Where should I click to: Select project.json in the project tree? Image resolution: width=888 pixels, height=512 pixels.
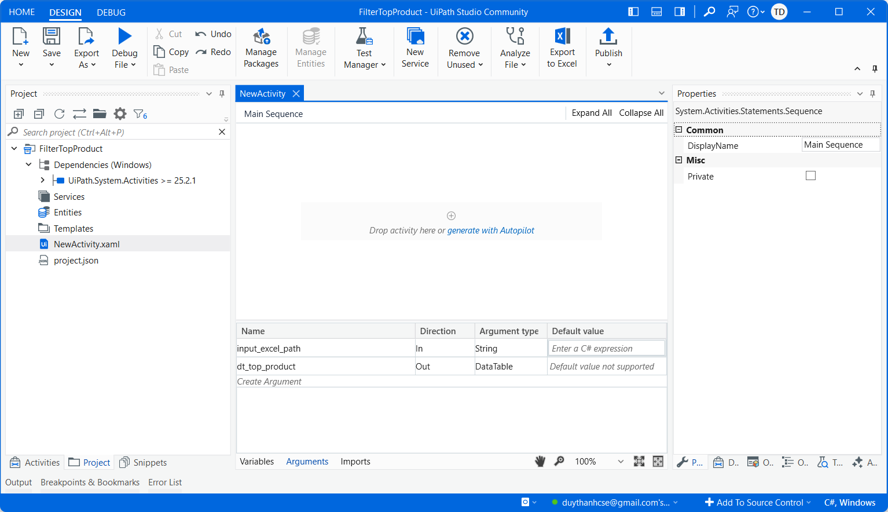[76, 261]
